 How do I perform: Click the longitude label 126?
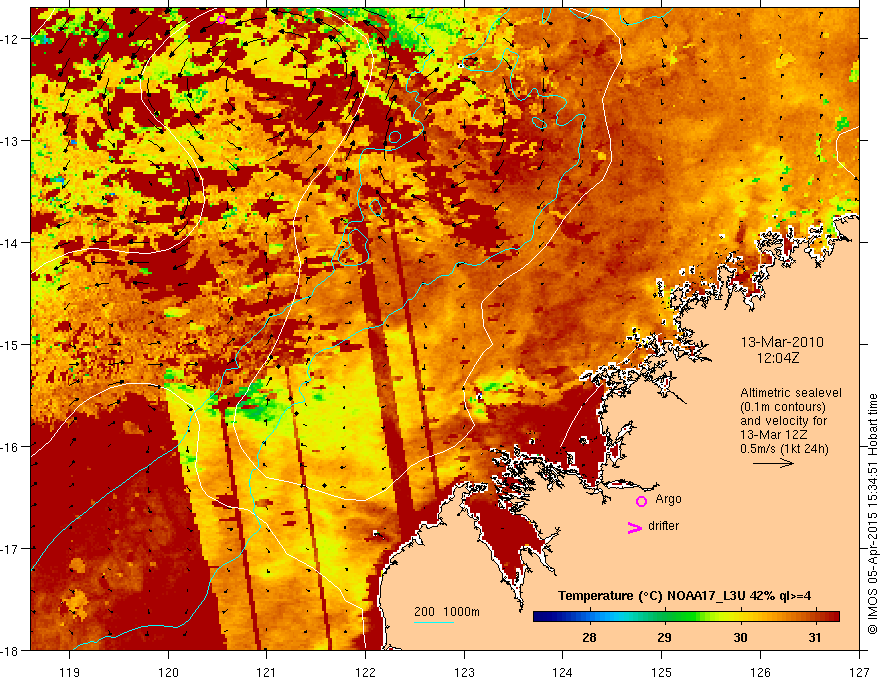click(x=760, y=672)
